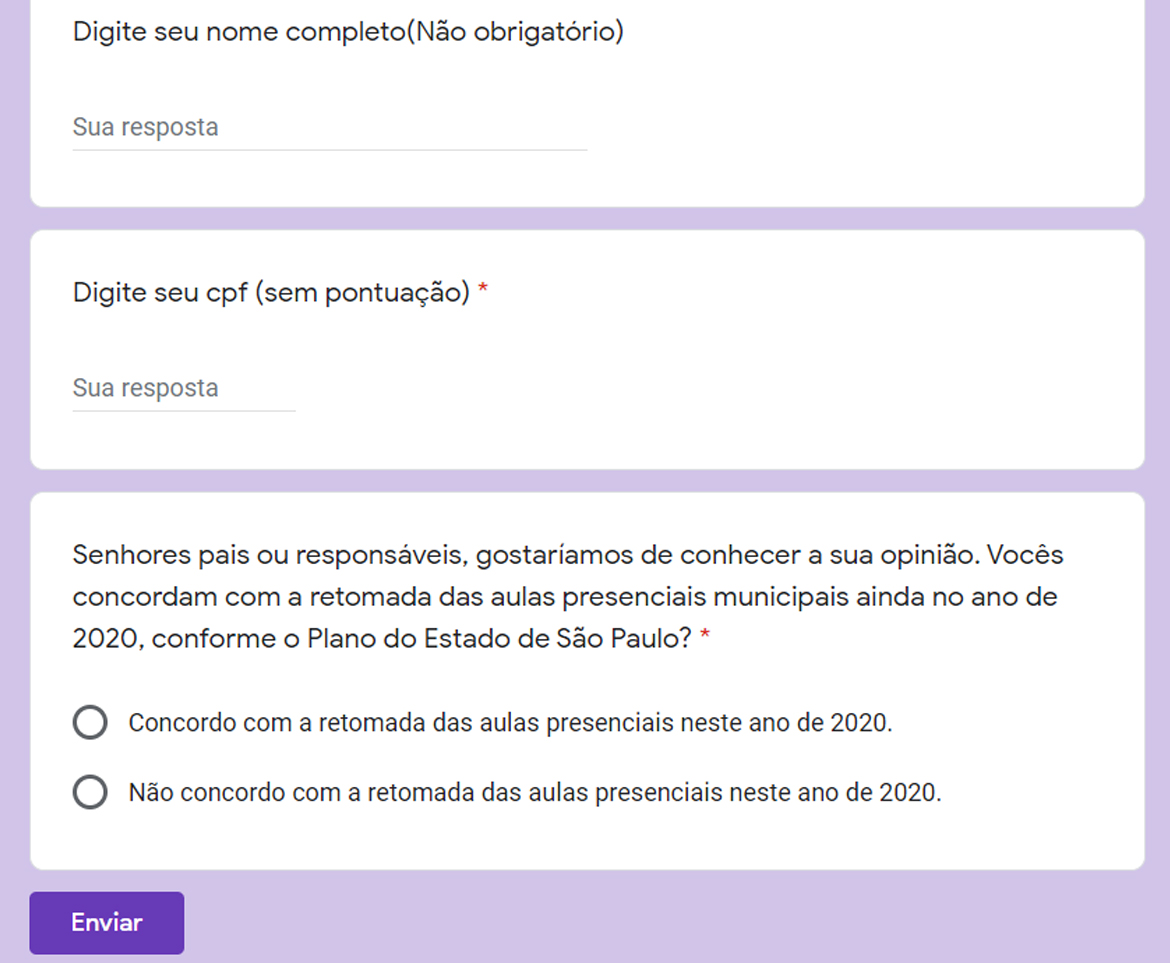1170x963 pixels.
Task: Click the word 'Enviar' on the purple button
Action: point(107,922)
